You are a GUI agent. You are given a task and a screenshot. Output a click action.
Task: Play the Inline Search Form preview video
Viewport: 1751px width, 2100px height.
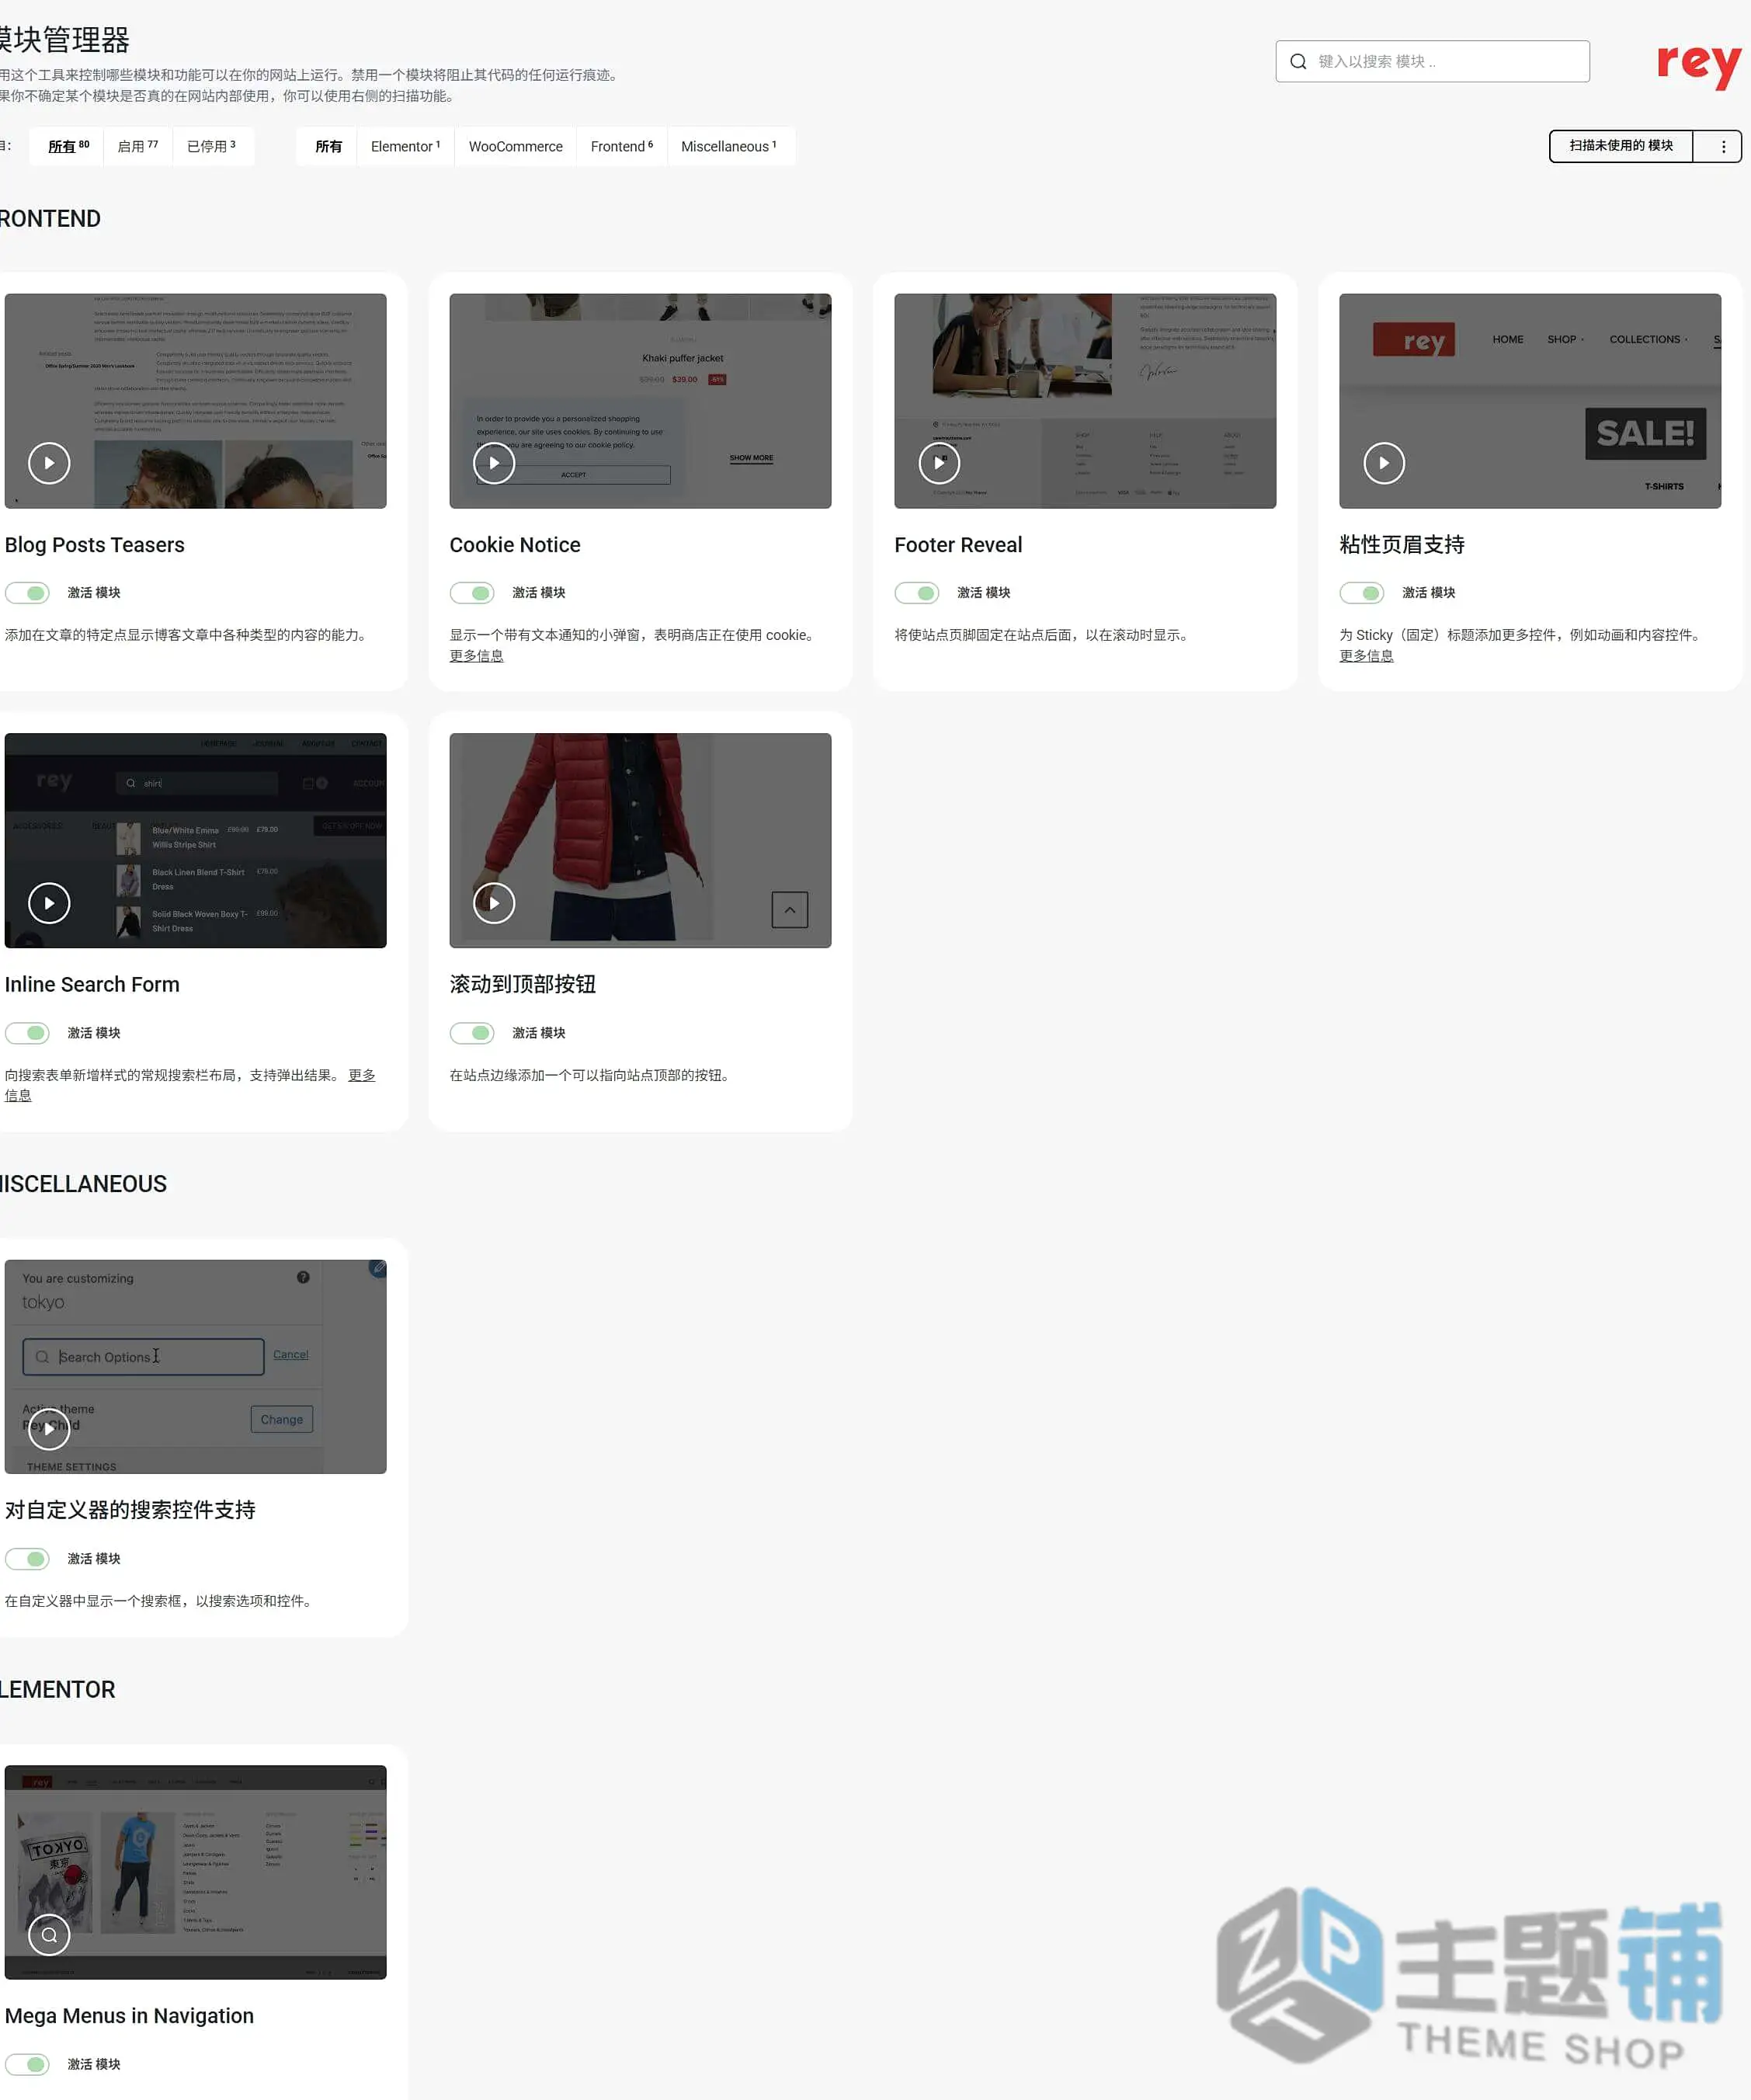click(49, 903)
